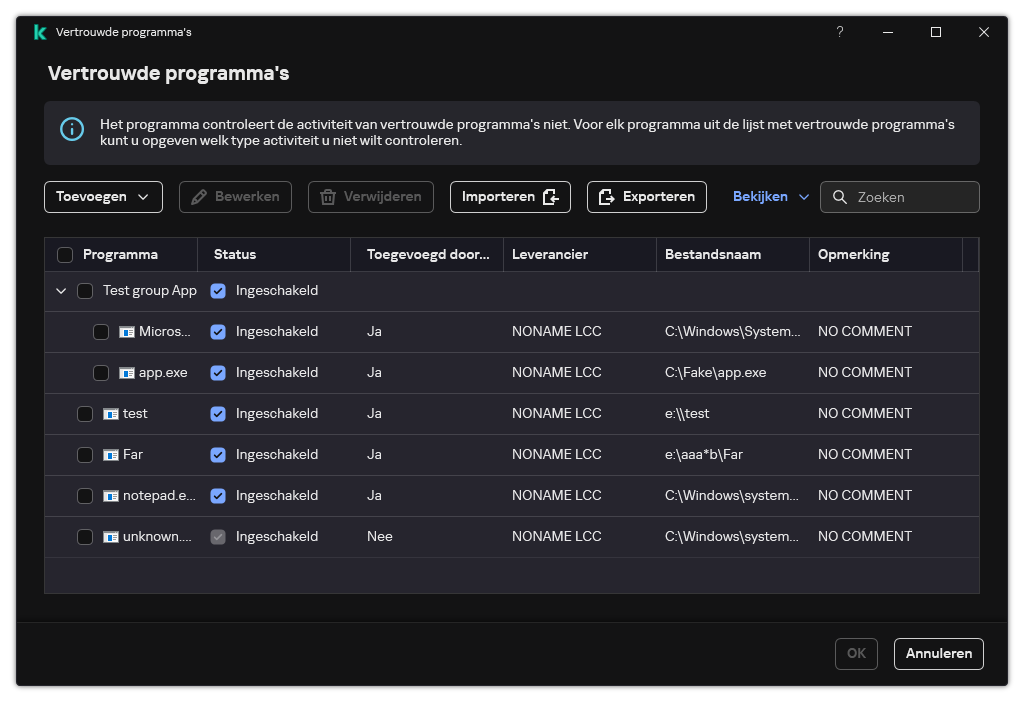Open the Bekijken view dropdown
Viewport: 1024px width, 702px height.
tap(771, 197)
